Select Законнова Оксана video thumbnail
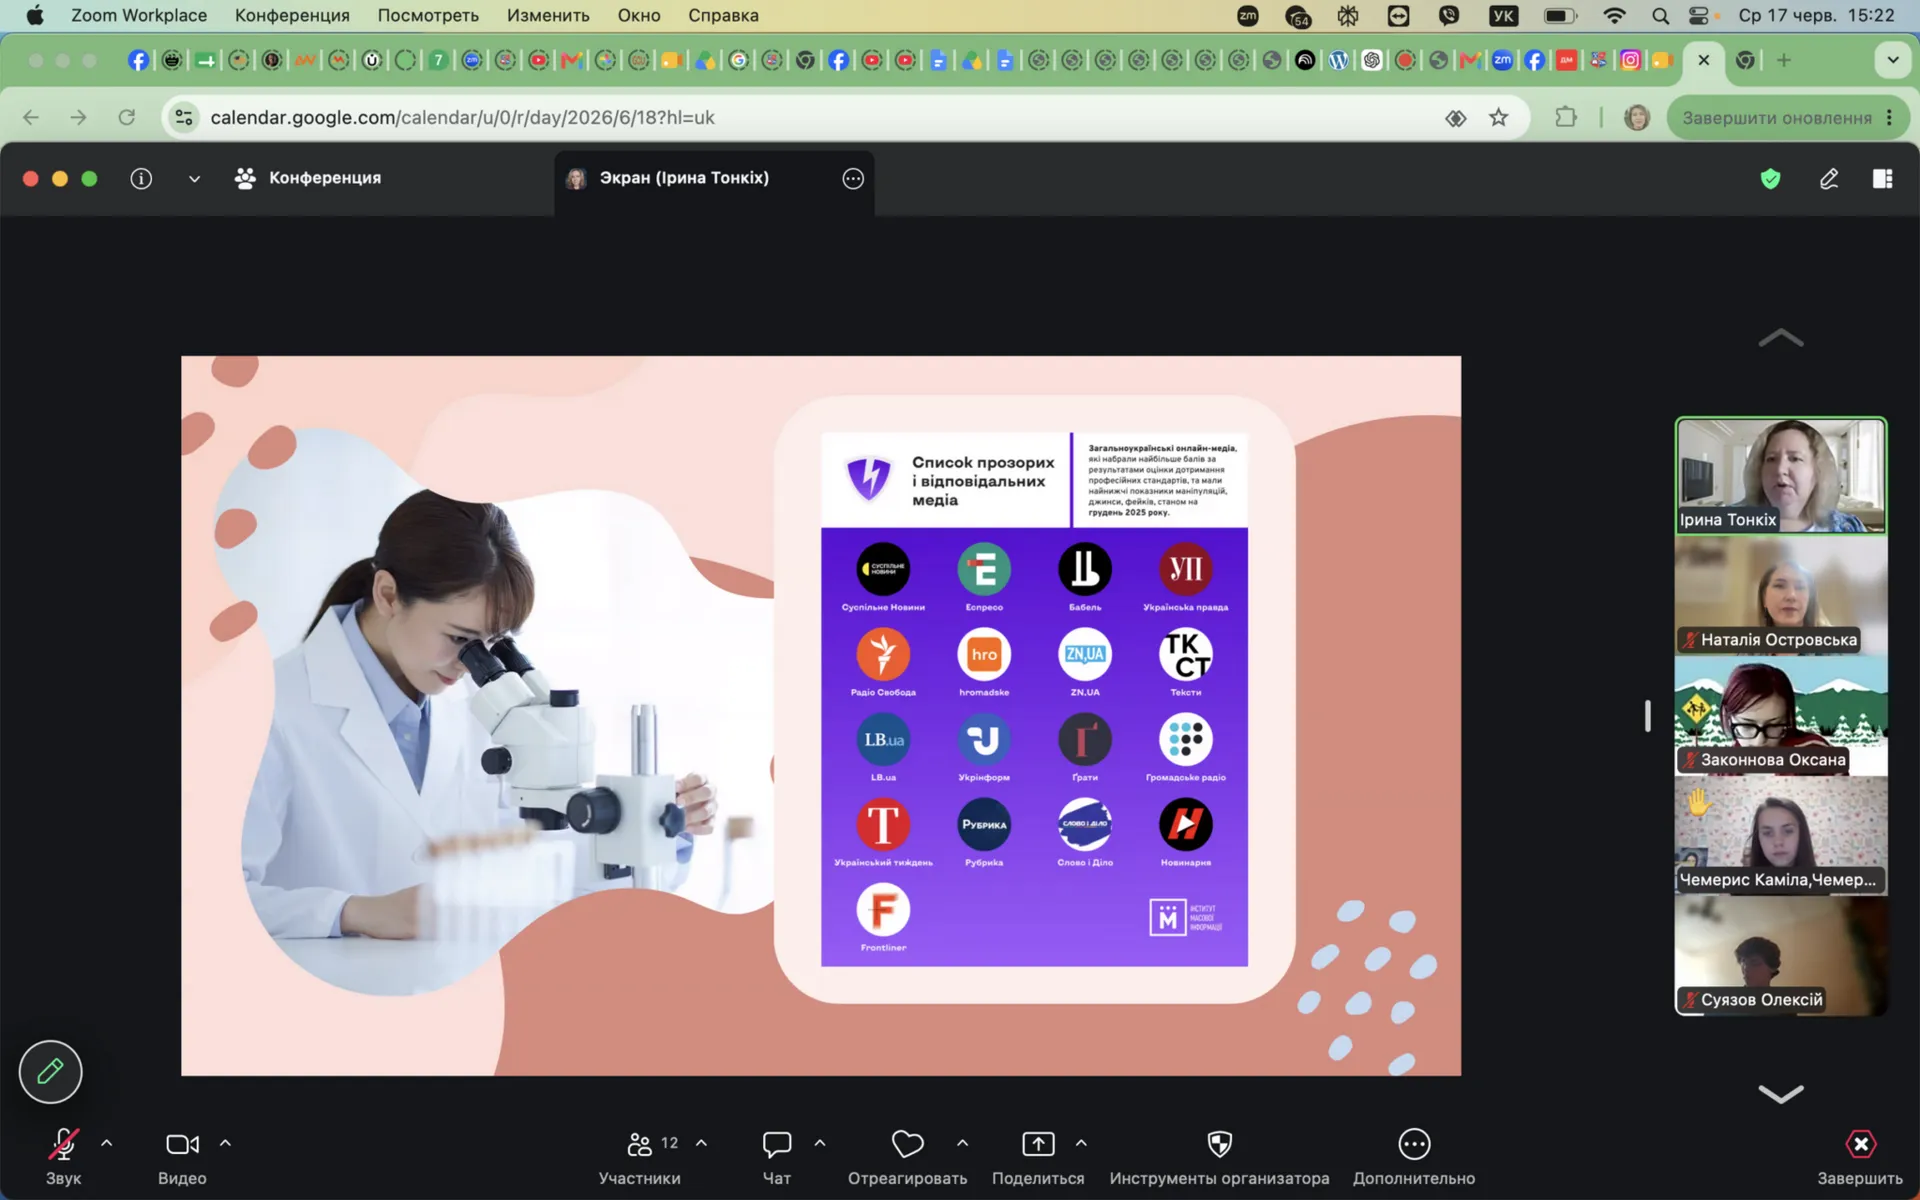The height and width of the screenshot is (1200, 1920). 1781,716
